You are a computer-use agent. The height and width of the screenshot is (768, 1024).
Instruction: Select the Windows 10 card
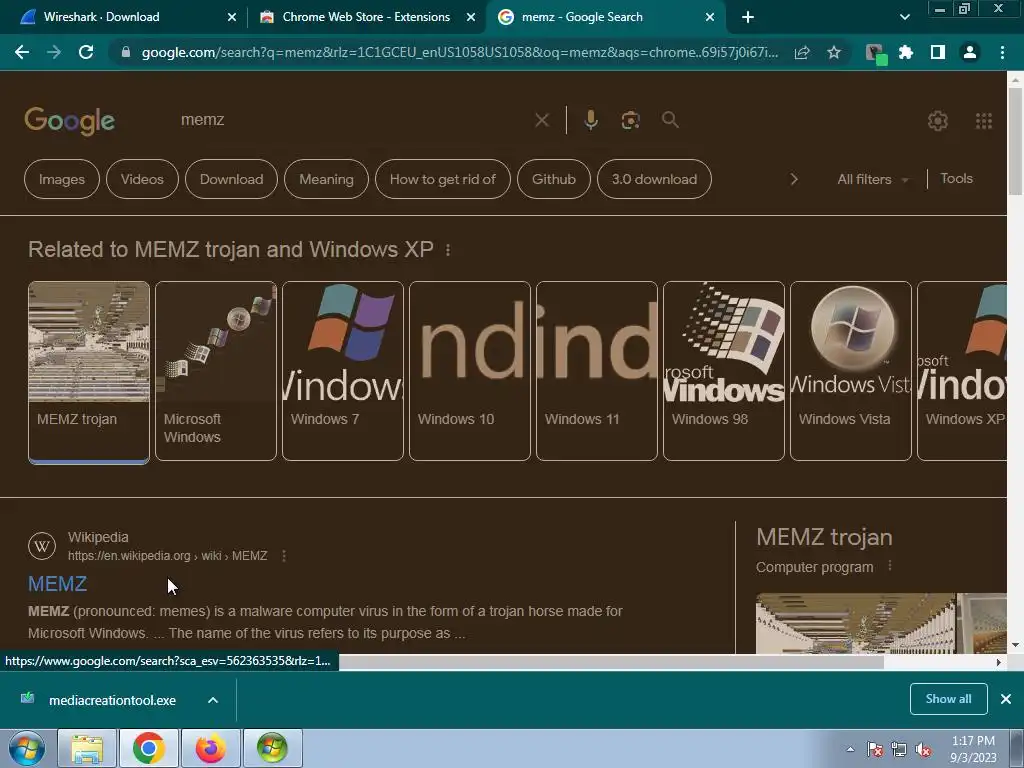(470, 371)
